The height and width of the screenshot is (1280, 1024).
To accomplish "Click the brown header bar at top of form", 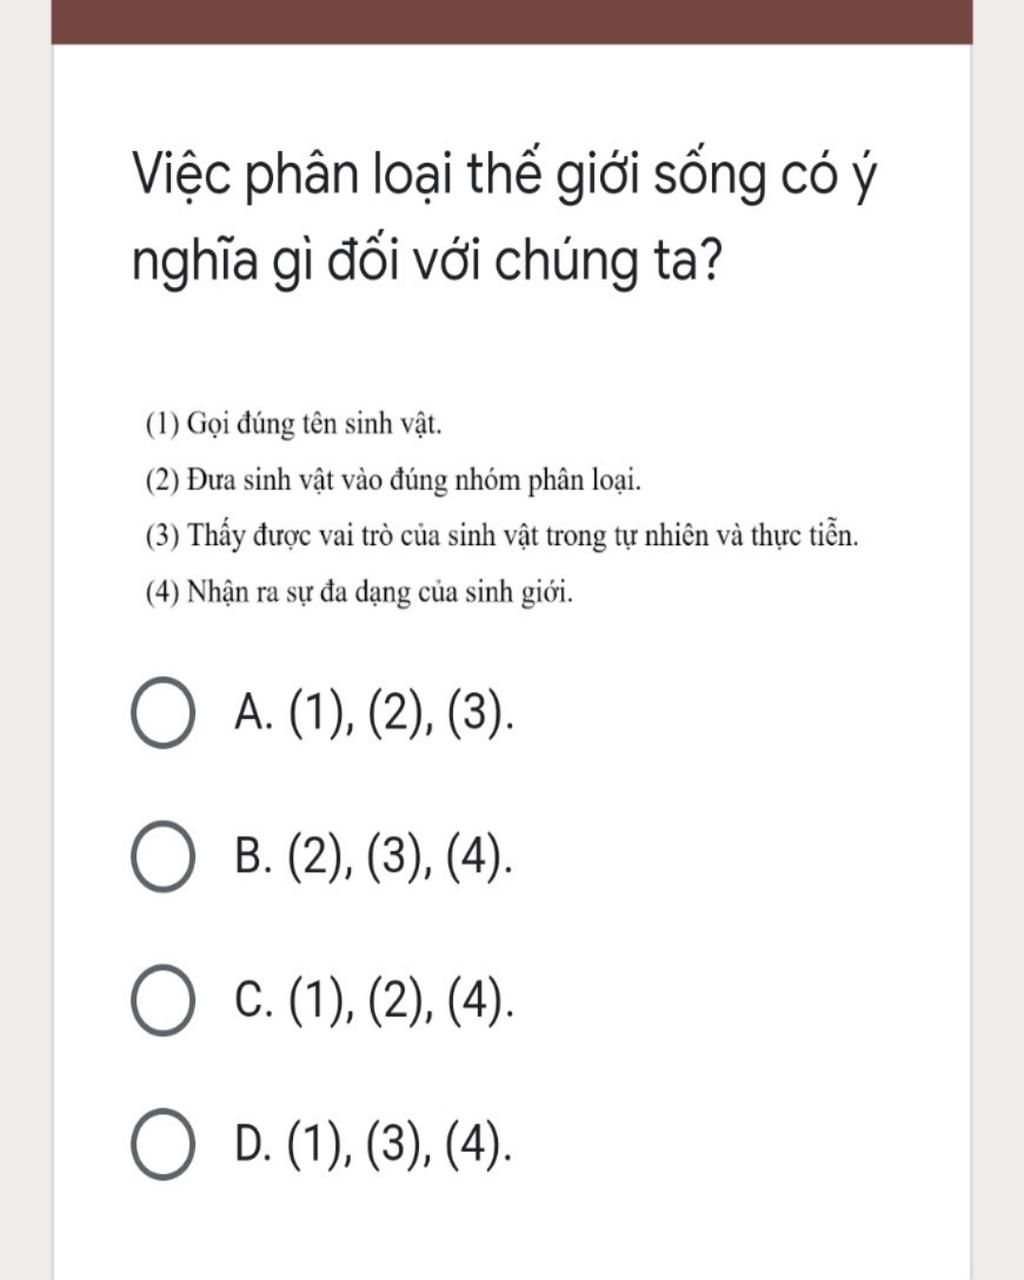I will 512,21.
